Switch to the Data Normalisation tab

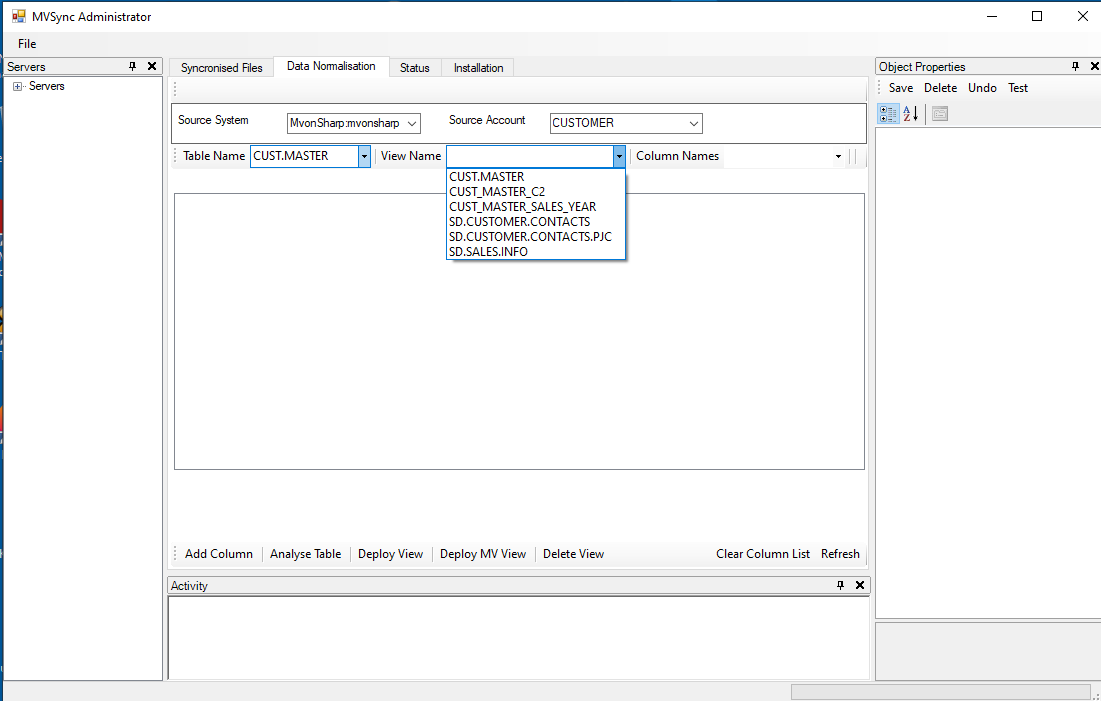click(x=331, y=66)
